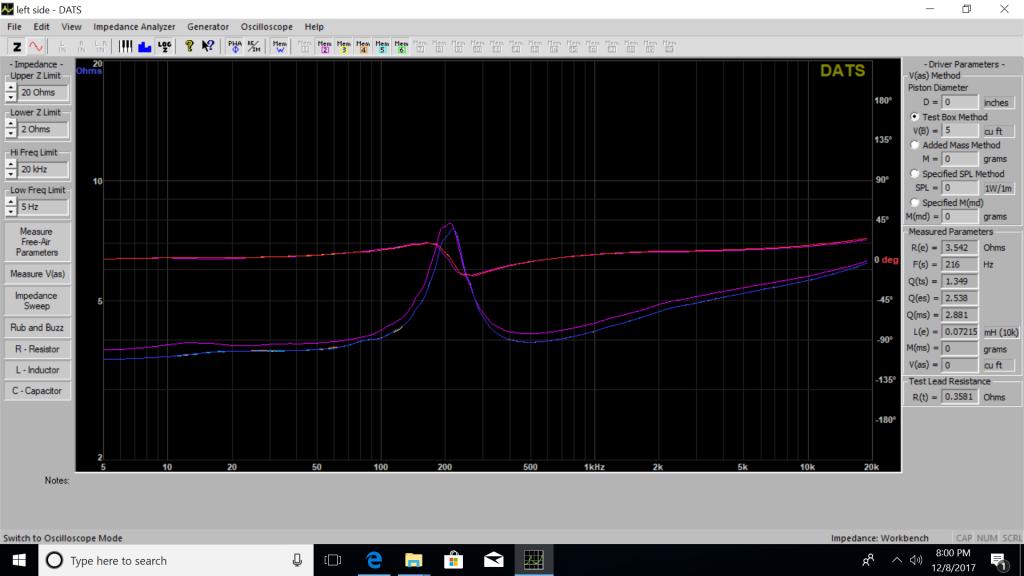Click the greyed Mem 1 slot icon

click(x=305, y=46)
